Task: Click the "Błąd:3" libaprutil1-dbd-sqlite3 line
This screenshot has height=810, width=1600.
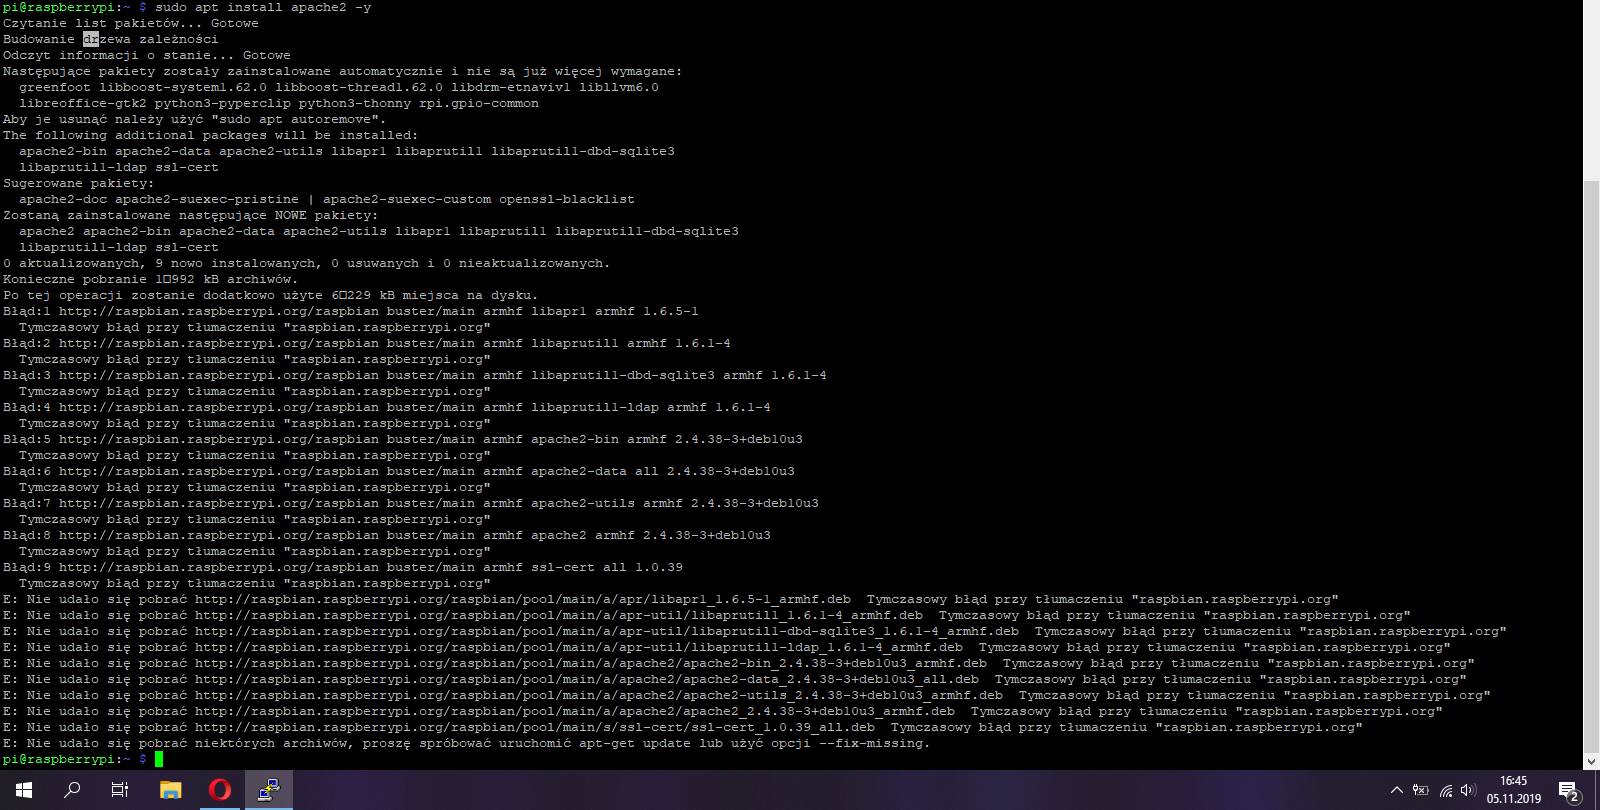Action: coord(415,375)
